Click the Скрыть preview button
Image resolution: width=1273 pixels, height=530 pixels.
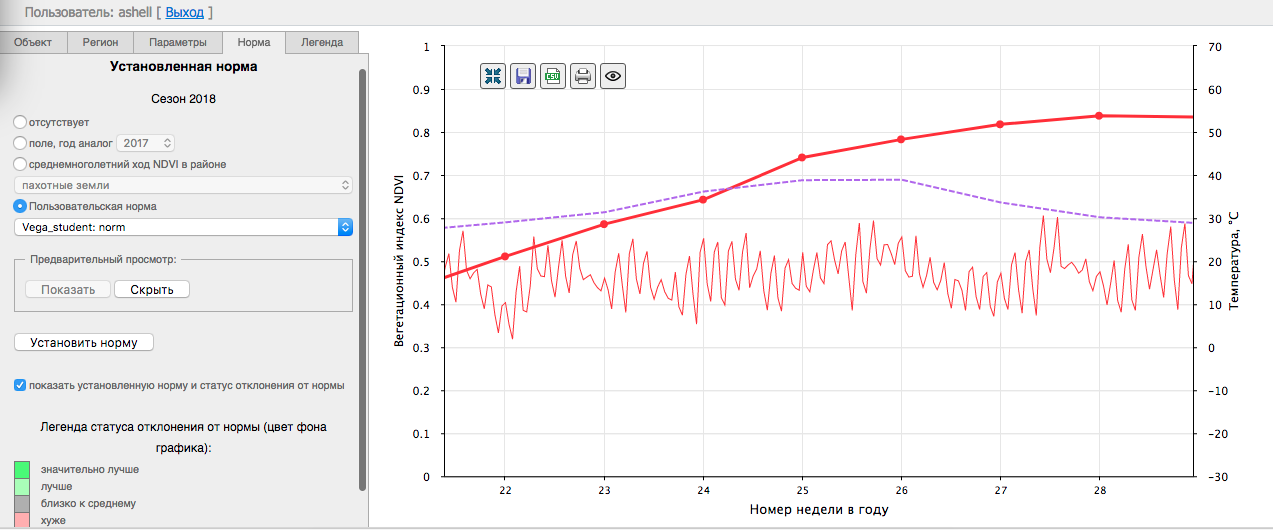pos(152,289)
